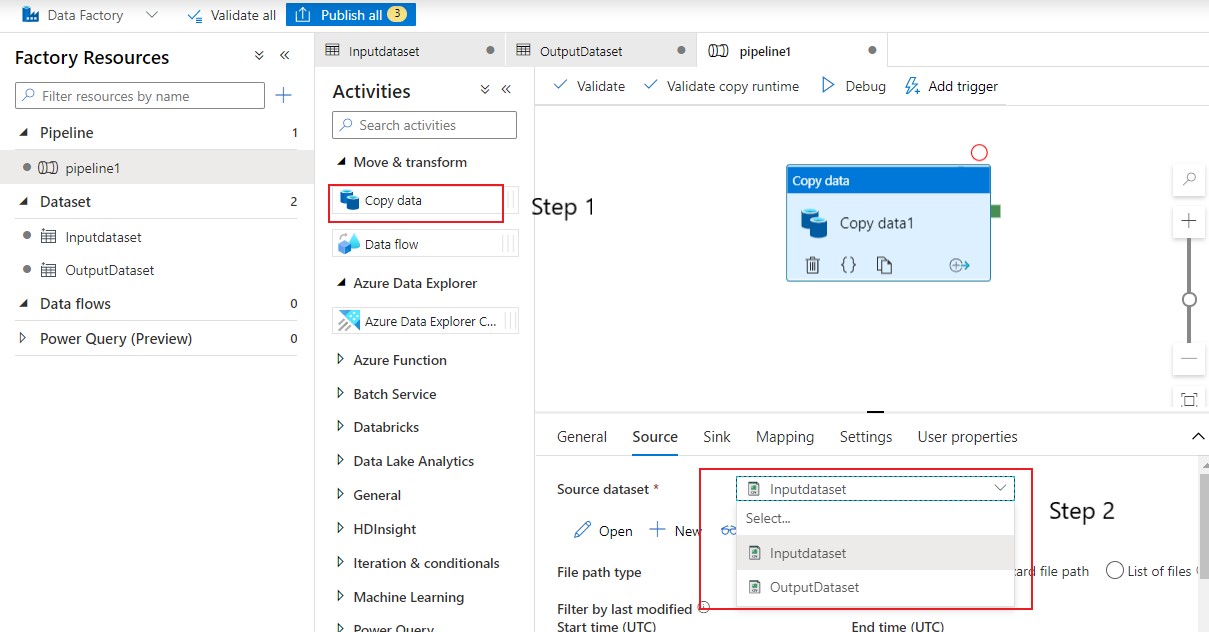Start a Debug run
The width and height of the screenshot is (1209, 632).
[x=853, y=86]
